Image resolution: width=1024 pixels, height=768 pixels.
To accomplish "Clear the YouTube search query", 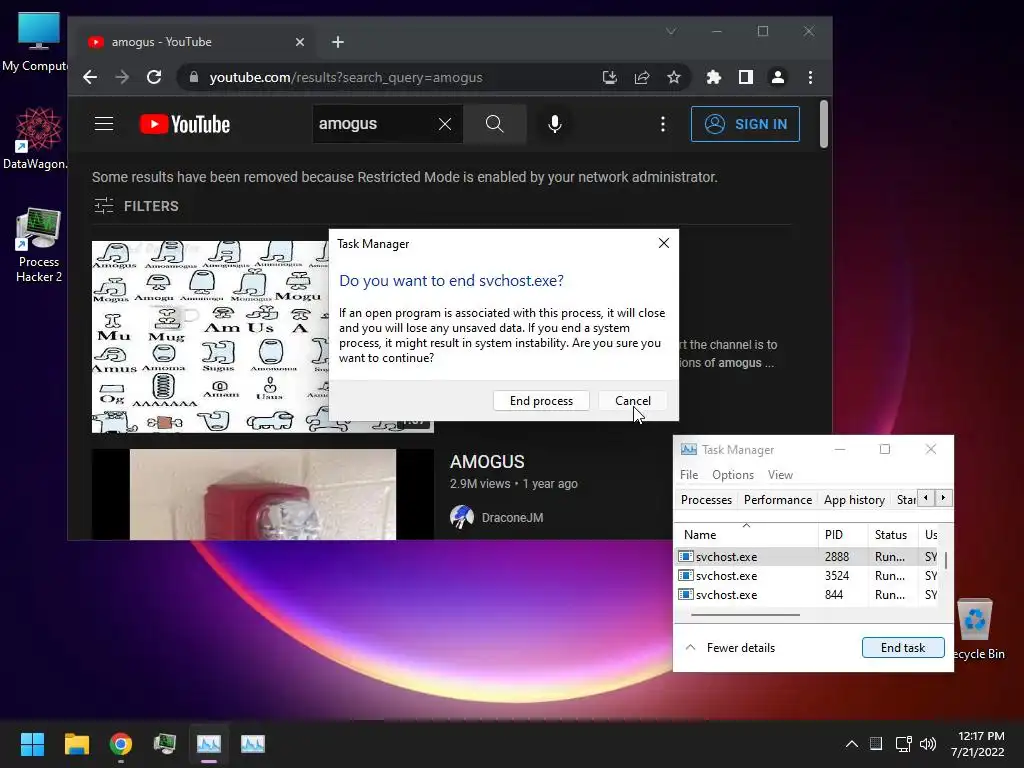I will pos(445,123).
